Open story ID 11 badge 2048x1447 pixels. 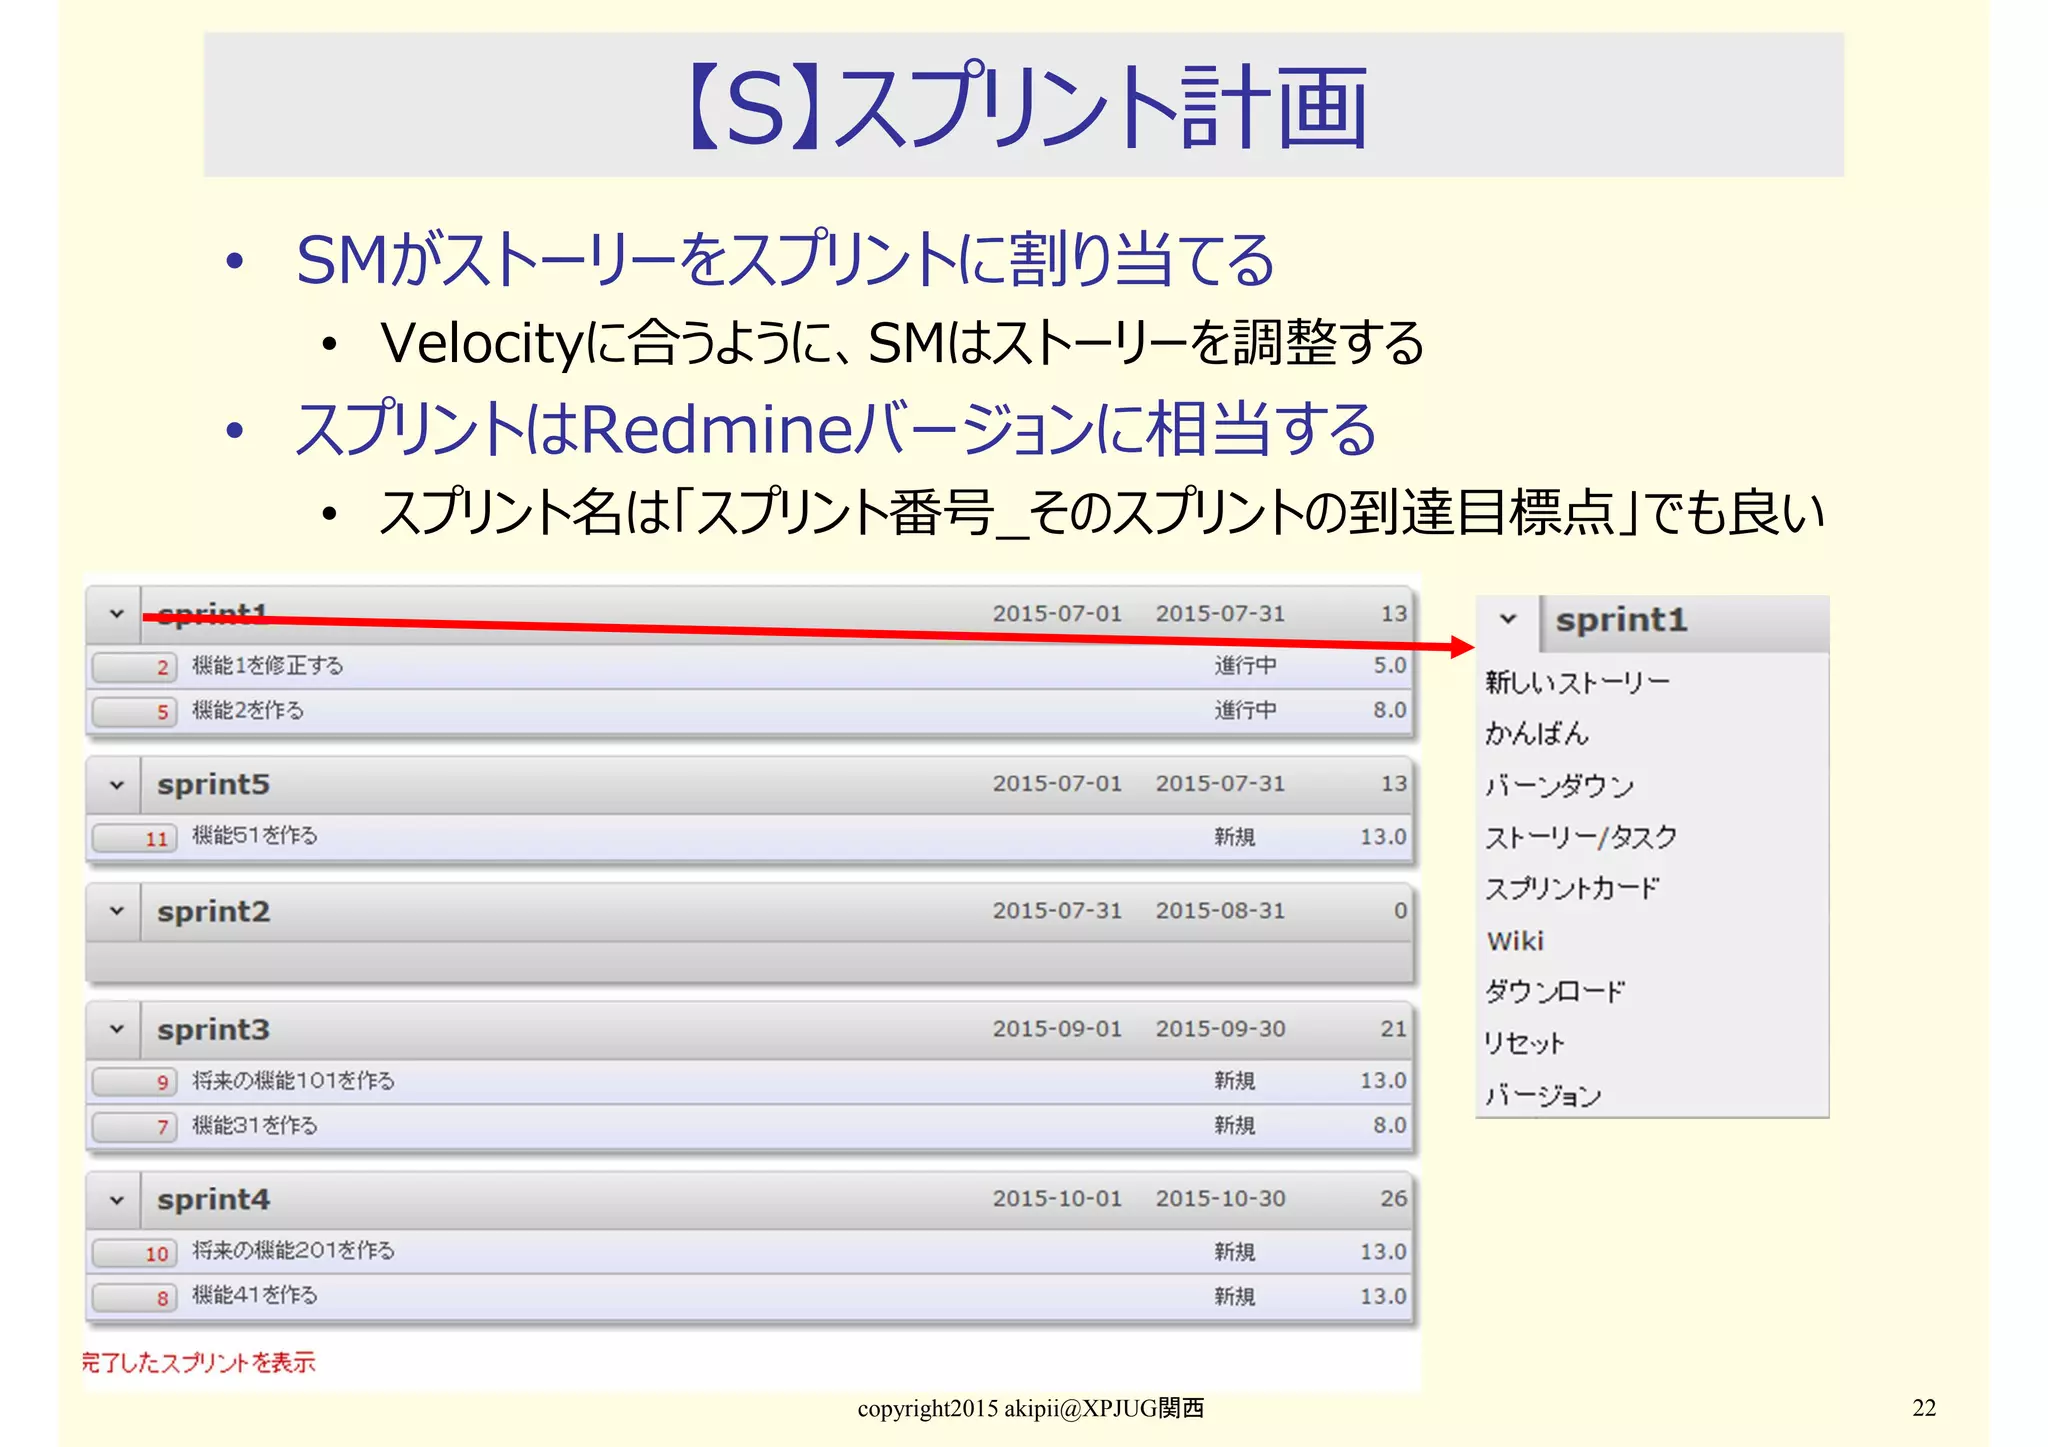coord(135,838)
